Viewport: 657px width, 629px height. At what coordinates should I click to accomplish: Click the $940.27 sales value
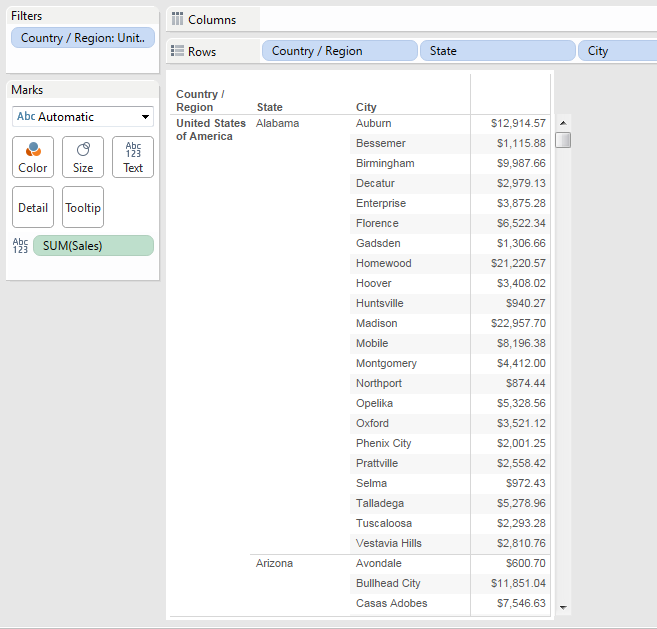[x=525, y=303]
